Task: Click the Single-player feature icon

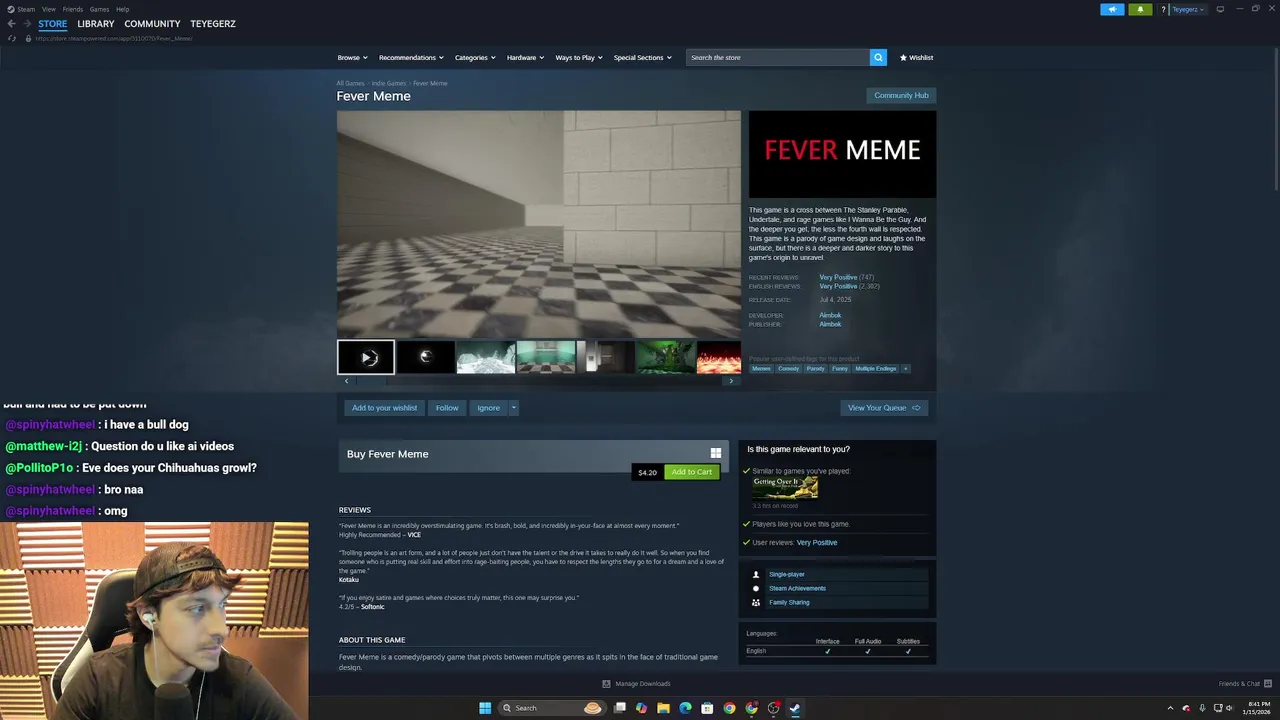Action: 756,574
